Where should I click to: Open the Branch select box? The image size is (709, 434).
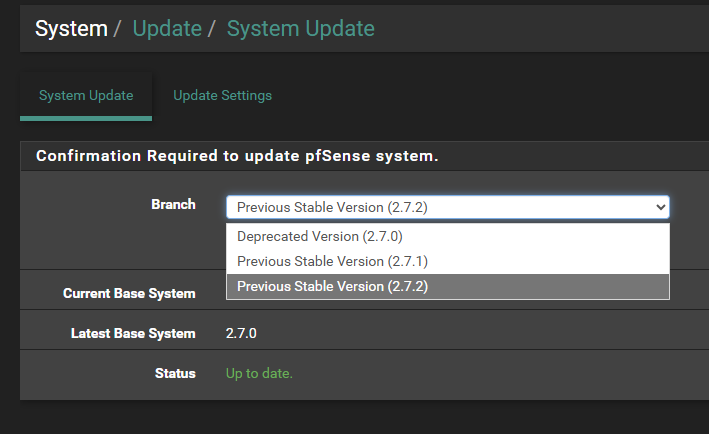(448, 207)
